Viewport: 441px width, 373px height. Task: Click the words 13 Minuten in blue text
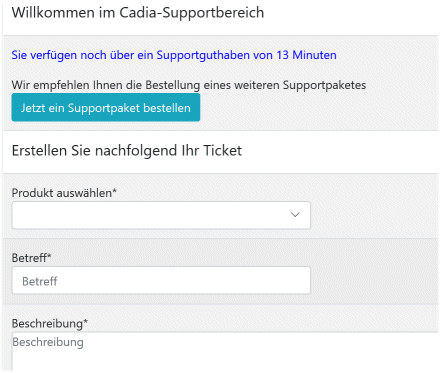306,55
